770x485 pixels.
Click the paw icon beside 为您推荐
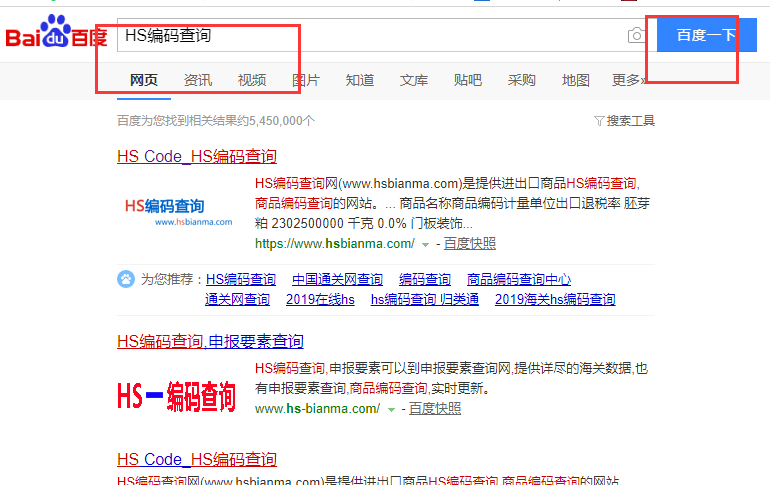click(126, 279)
